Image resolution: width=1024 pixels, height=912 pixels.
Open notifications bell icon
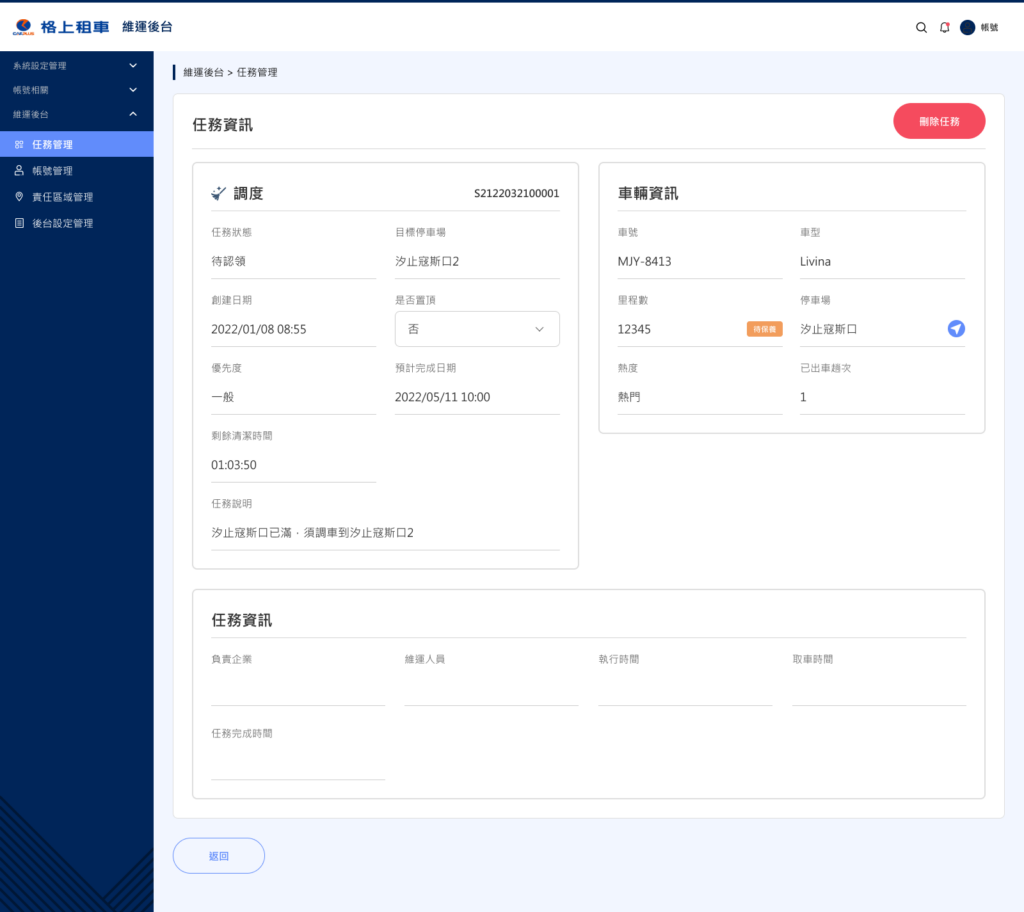945,28
